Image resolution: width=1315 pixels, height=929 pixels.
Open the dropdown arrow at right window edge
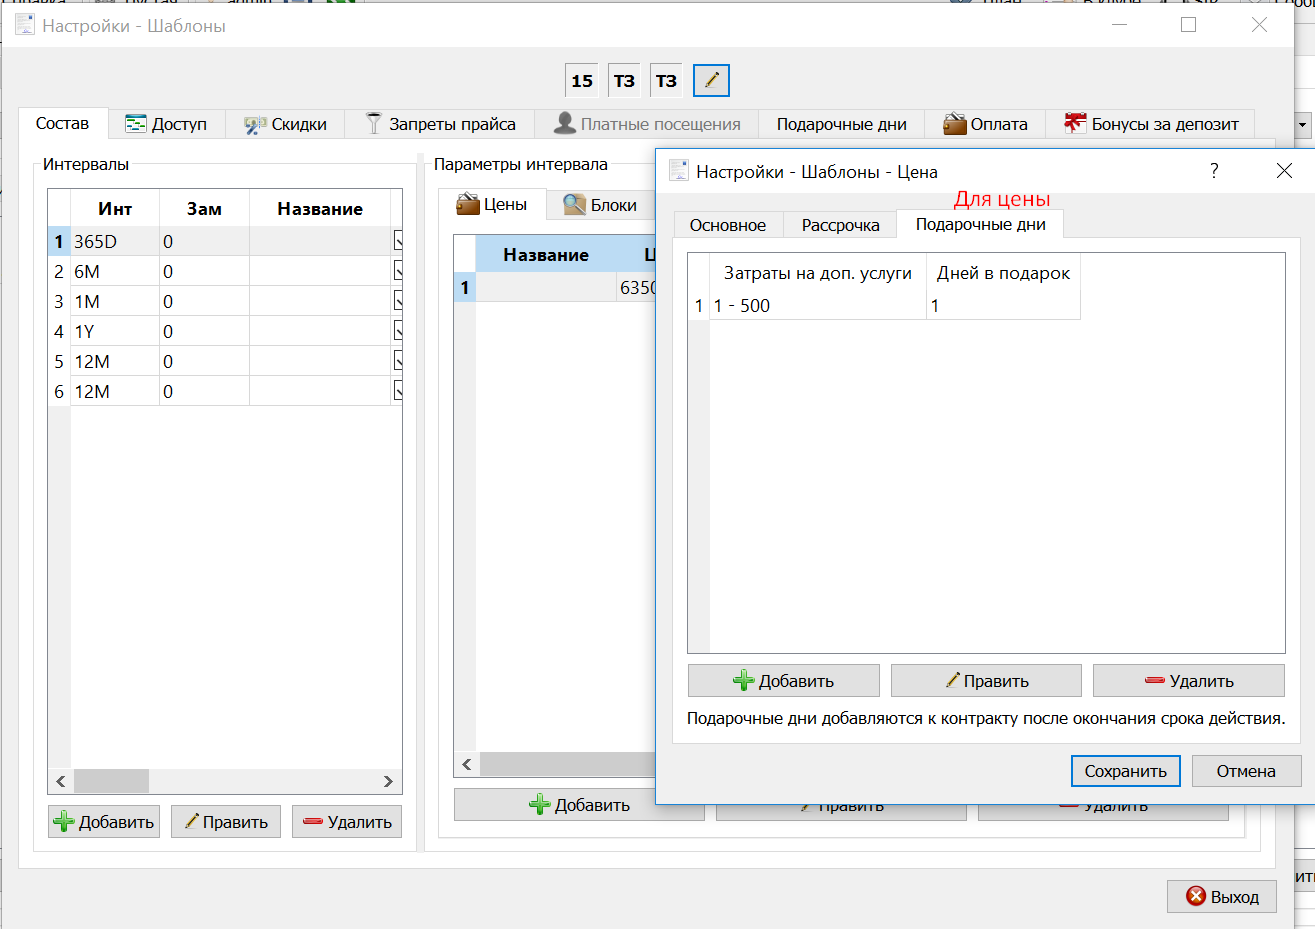pyautogui.click(x=1303, y=125)
